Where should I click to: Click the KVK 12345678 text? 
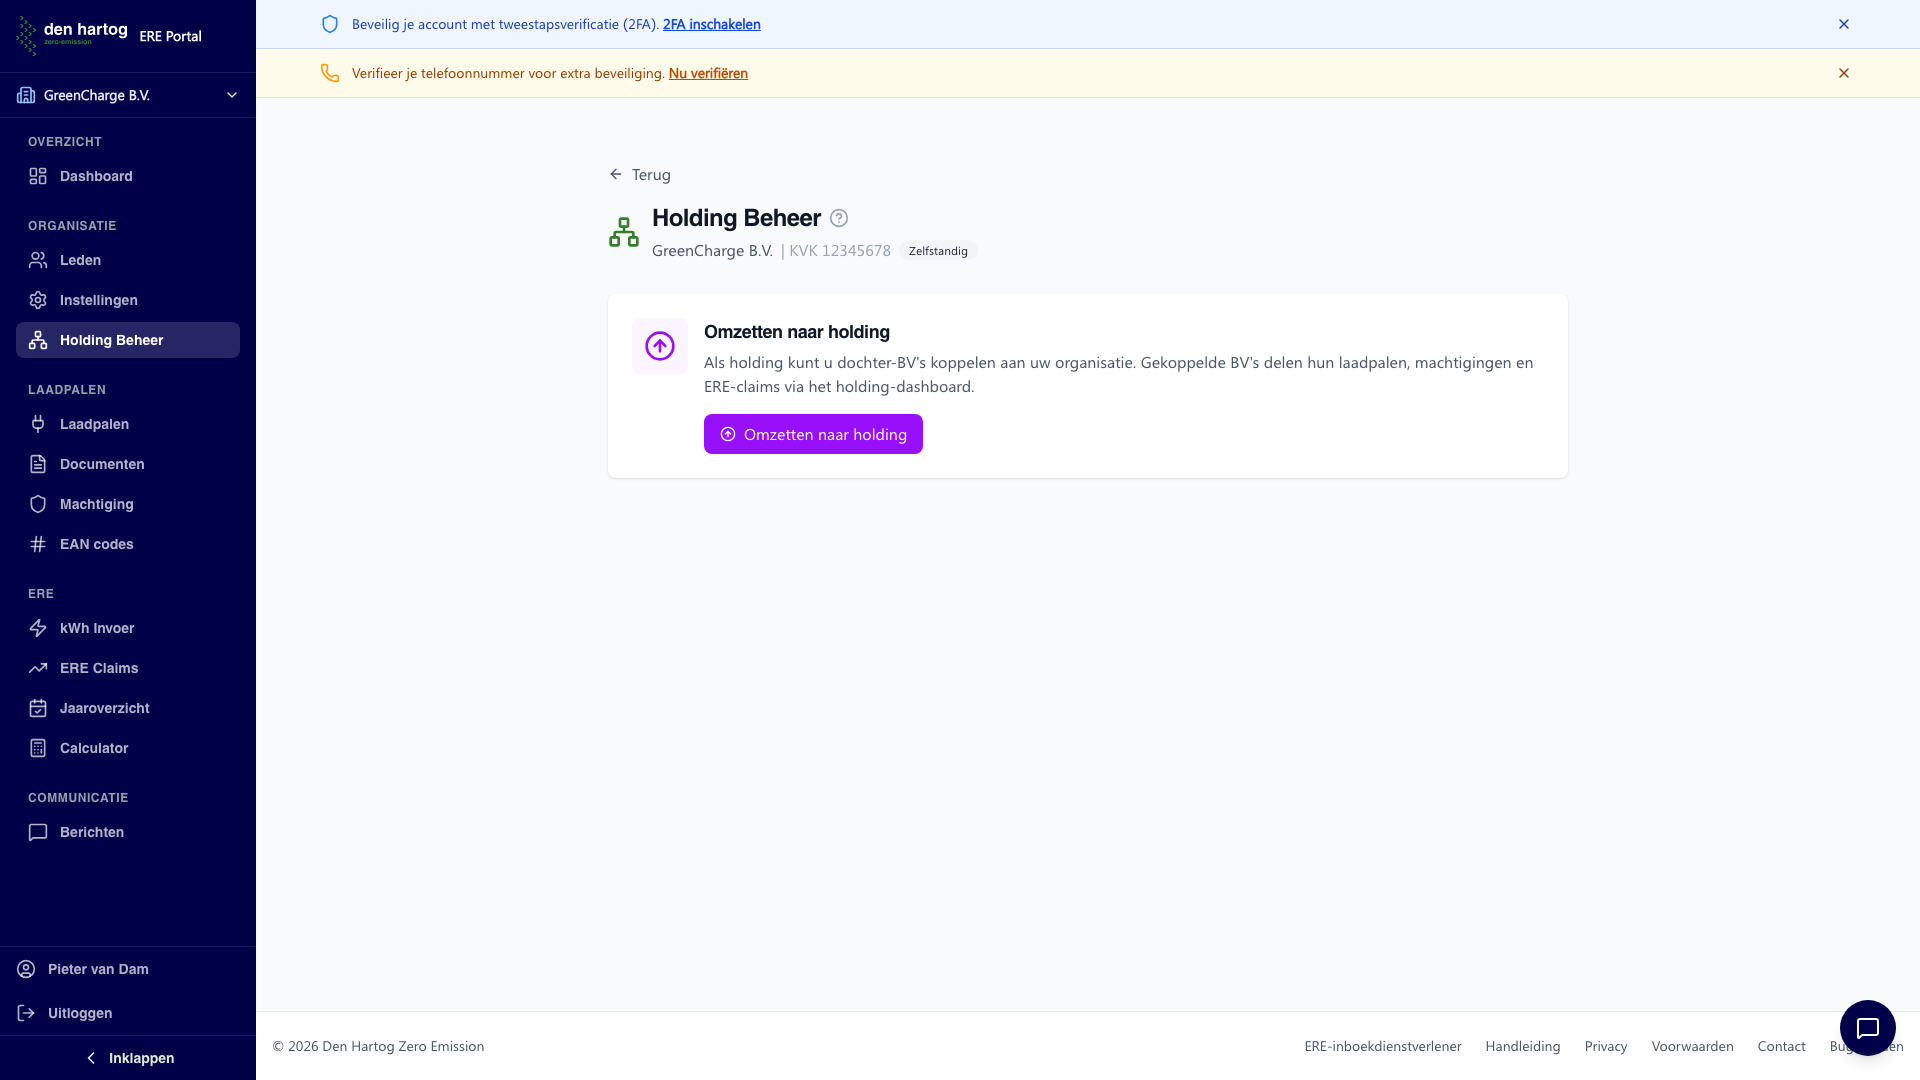(840, 251)
